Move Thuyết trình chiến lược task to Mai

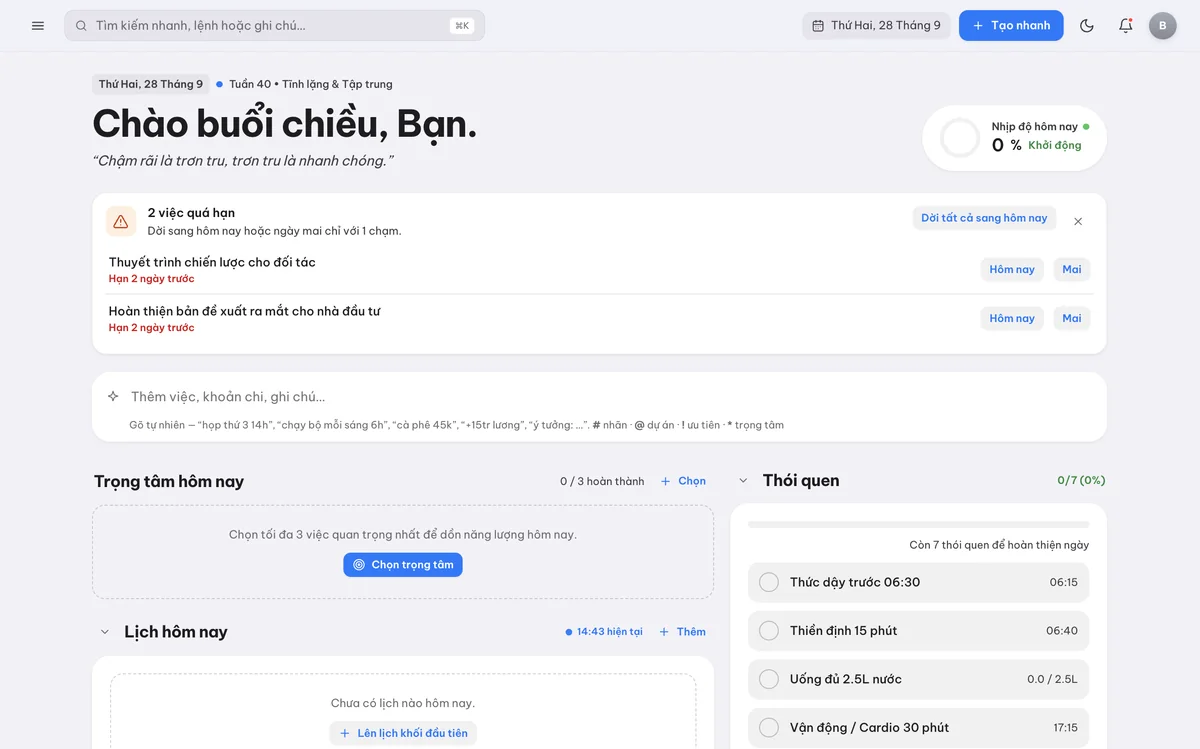click(1072, 269)
